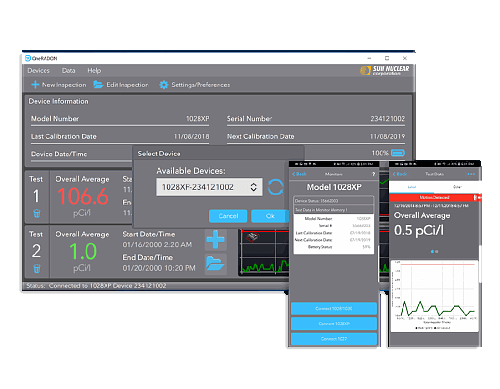Click the 0.5 pCi/l value on phone

click(419, 230)
